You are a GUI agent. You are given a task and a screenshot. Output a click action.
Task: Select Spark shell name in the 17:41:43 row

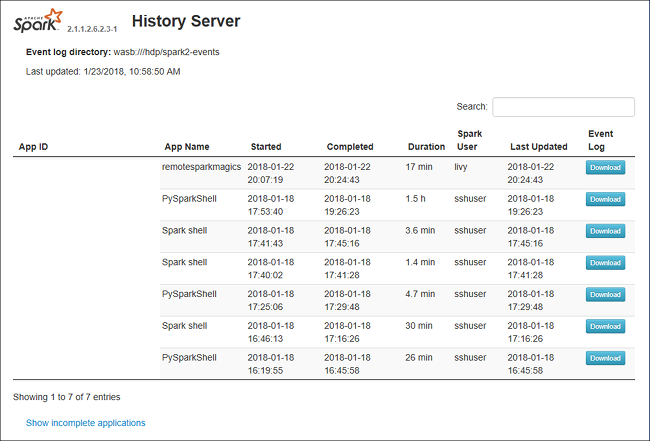click(x=184, y=230)
